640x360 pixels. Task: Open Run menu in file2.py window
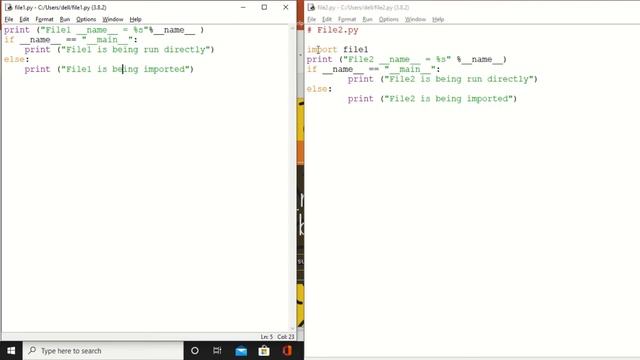pyautogui.click(x=367, y=19)
